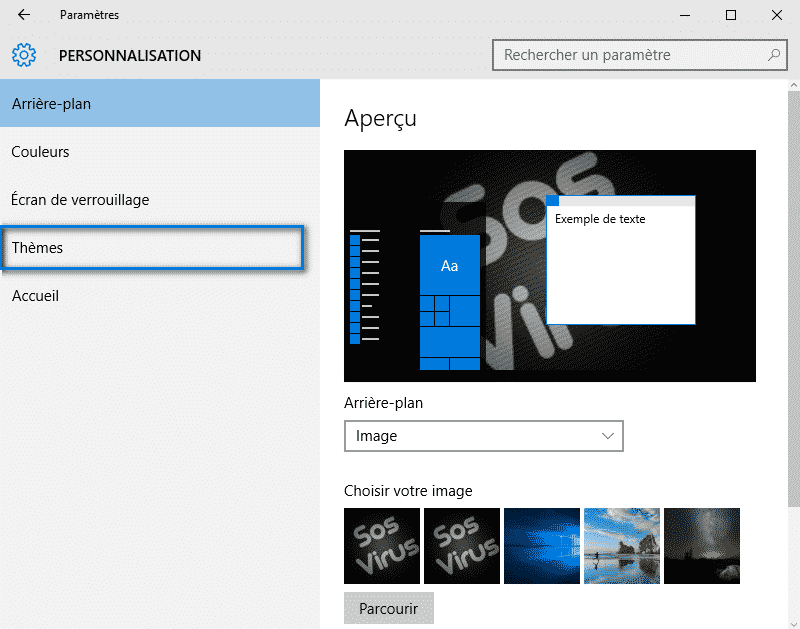This screenshot has height=629, width=800.
Task: Click the back arrow in title bar
Action: 24,15
